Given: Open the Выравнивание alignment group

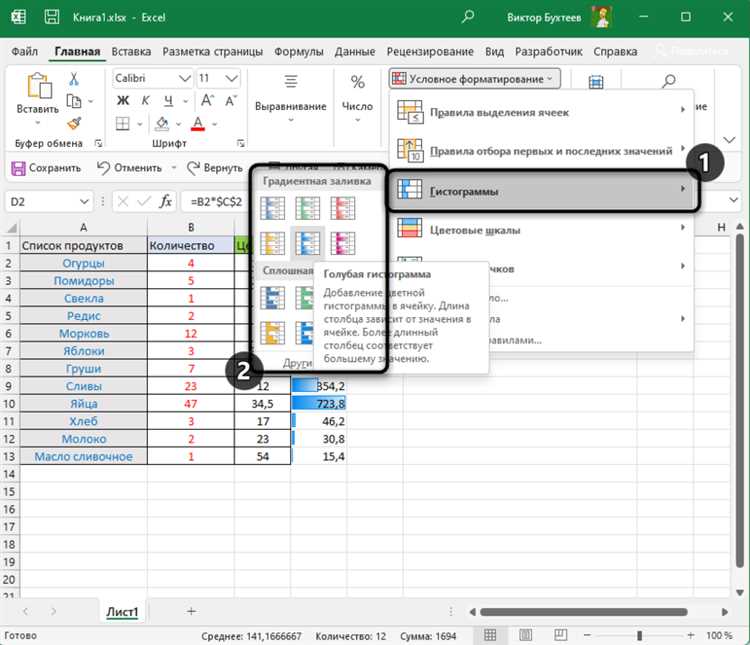Looking at the screenshot, I should (290, 98).
